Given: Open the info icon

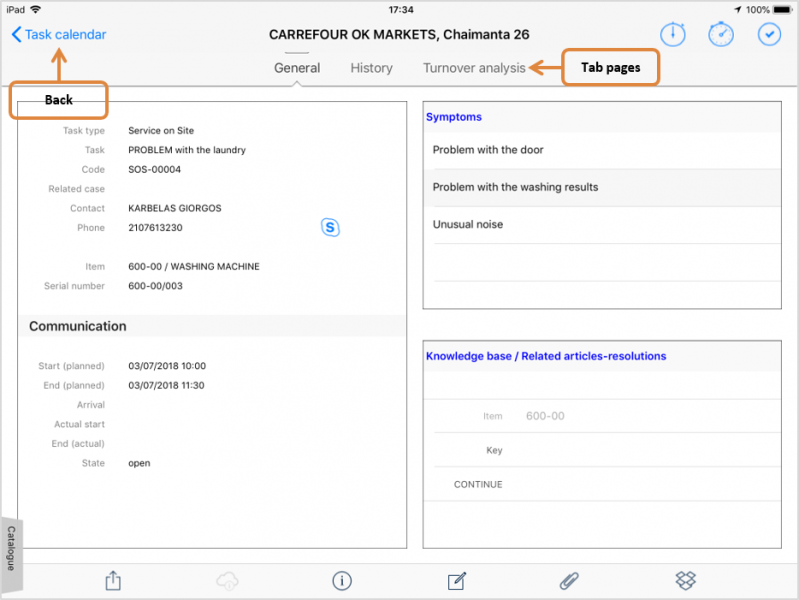Looking at the screenshot, I should pos(342,580).
